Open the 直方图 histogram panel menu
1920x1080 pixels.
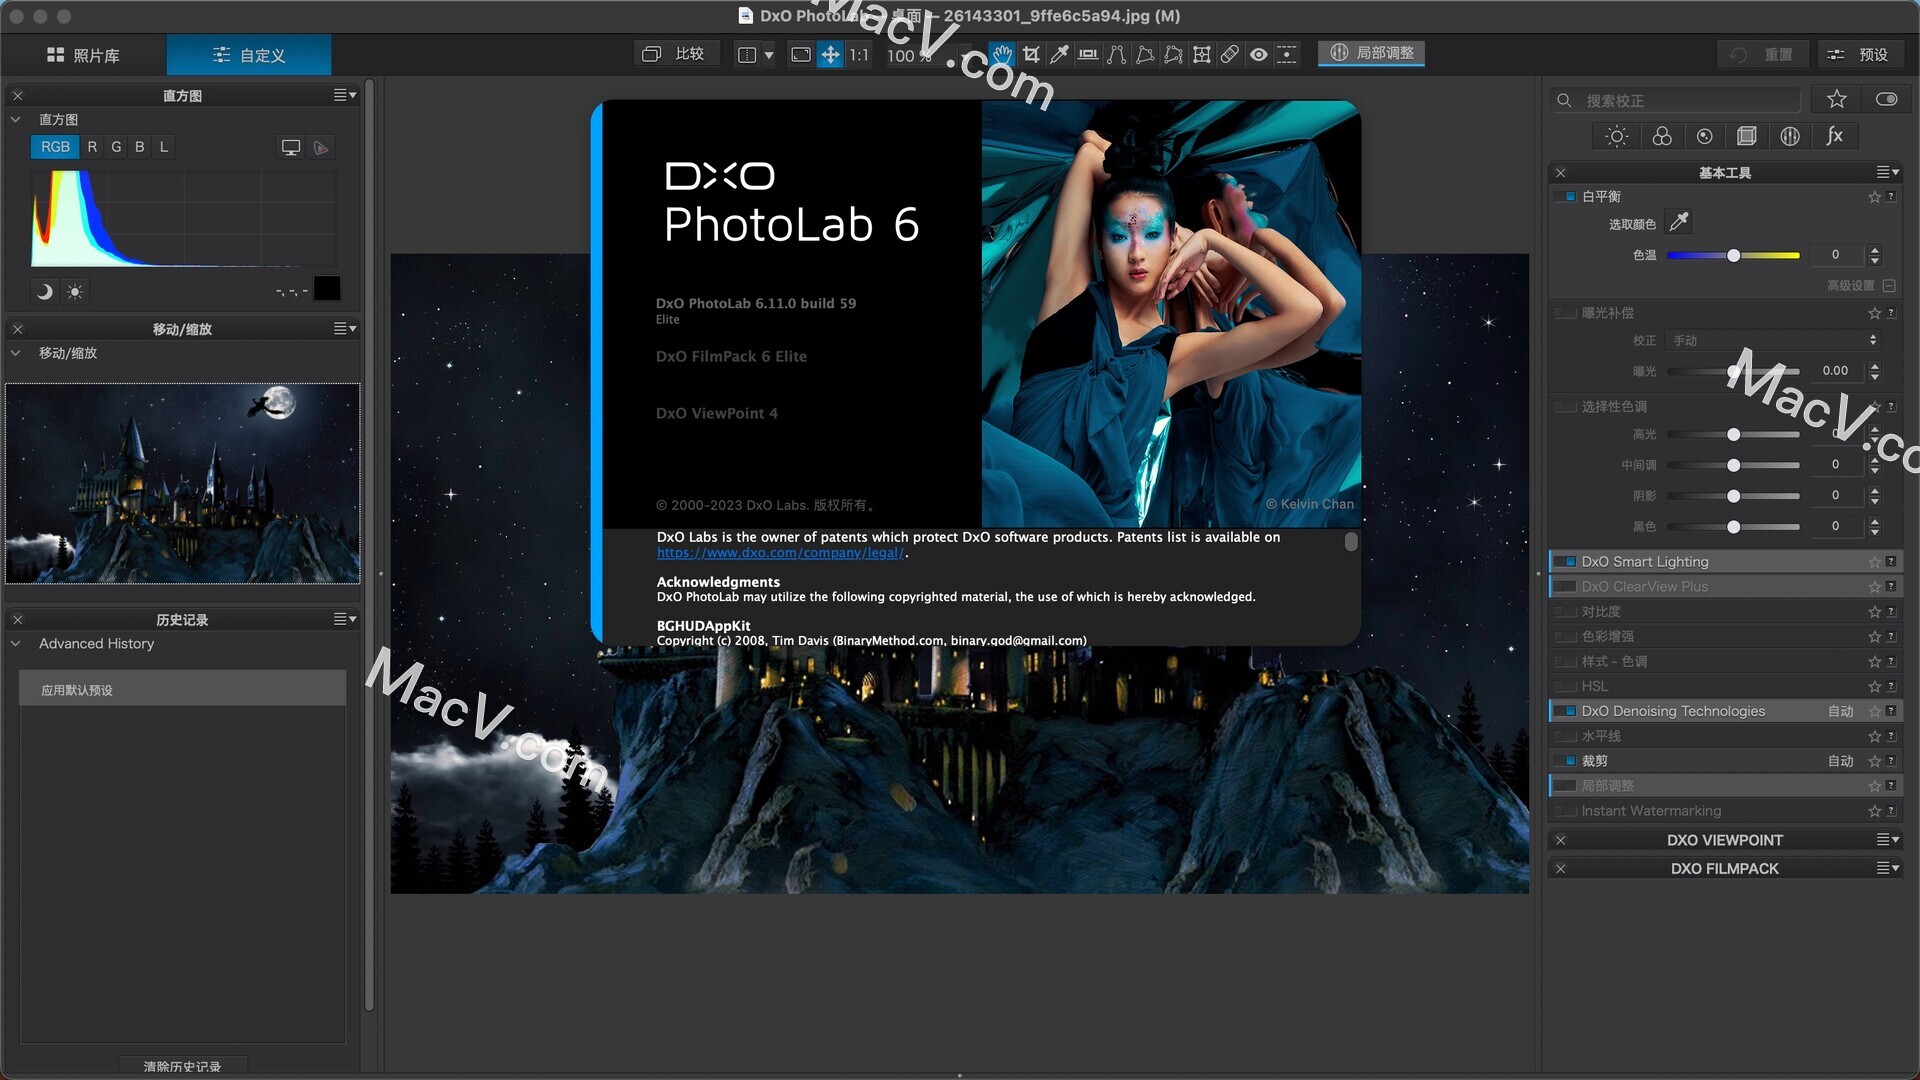[345, 95]
